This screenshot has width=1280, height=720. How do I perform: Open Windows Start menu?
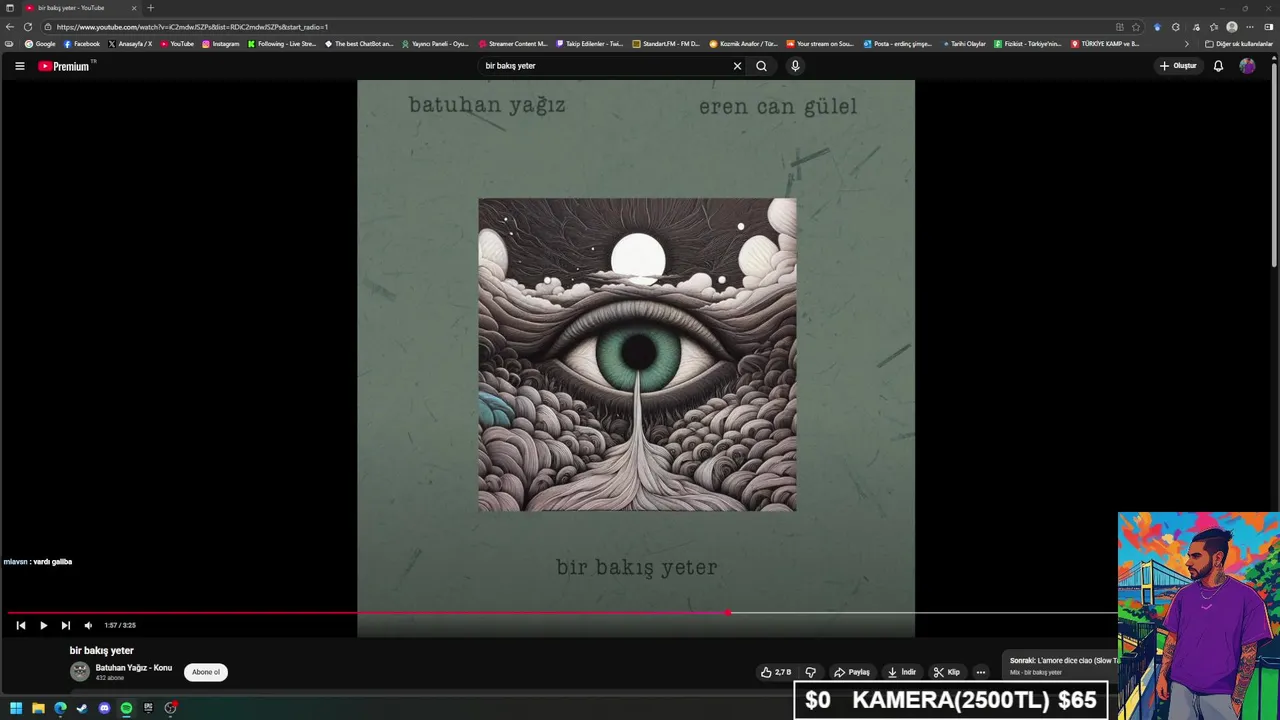(16, 708)
